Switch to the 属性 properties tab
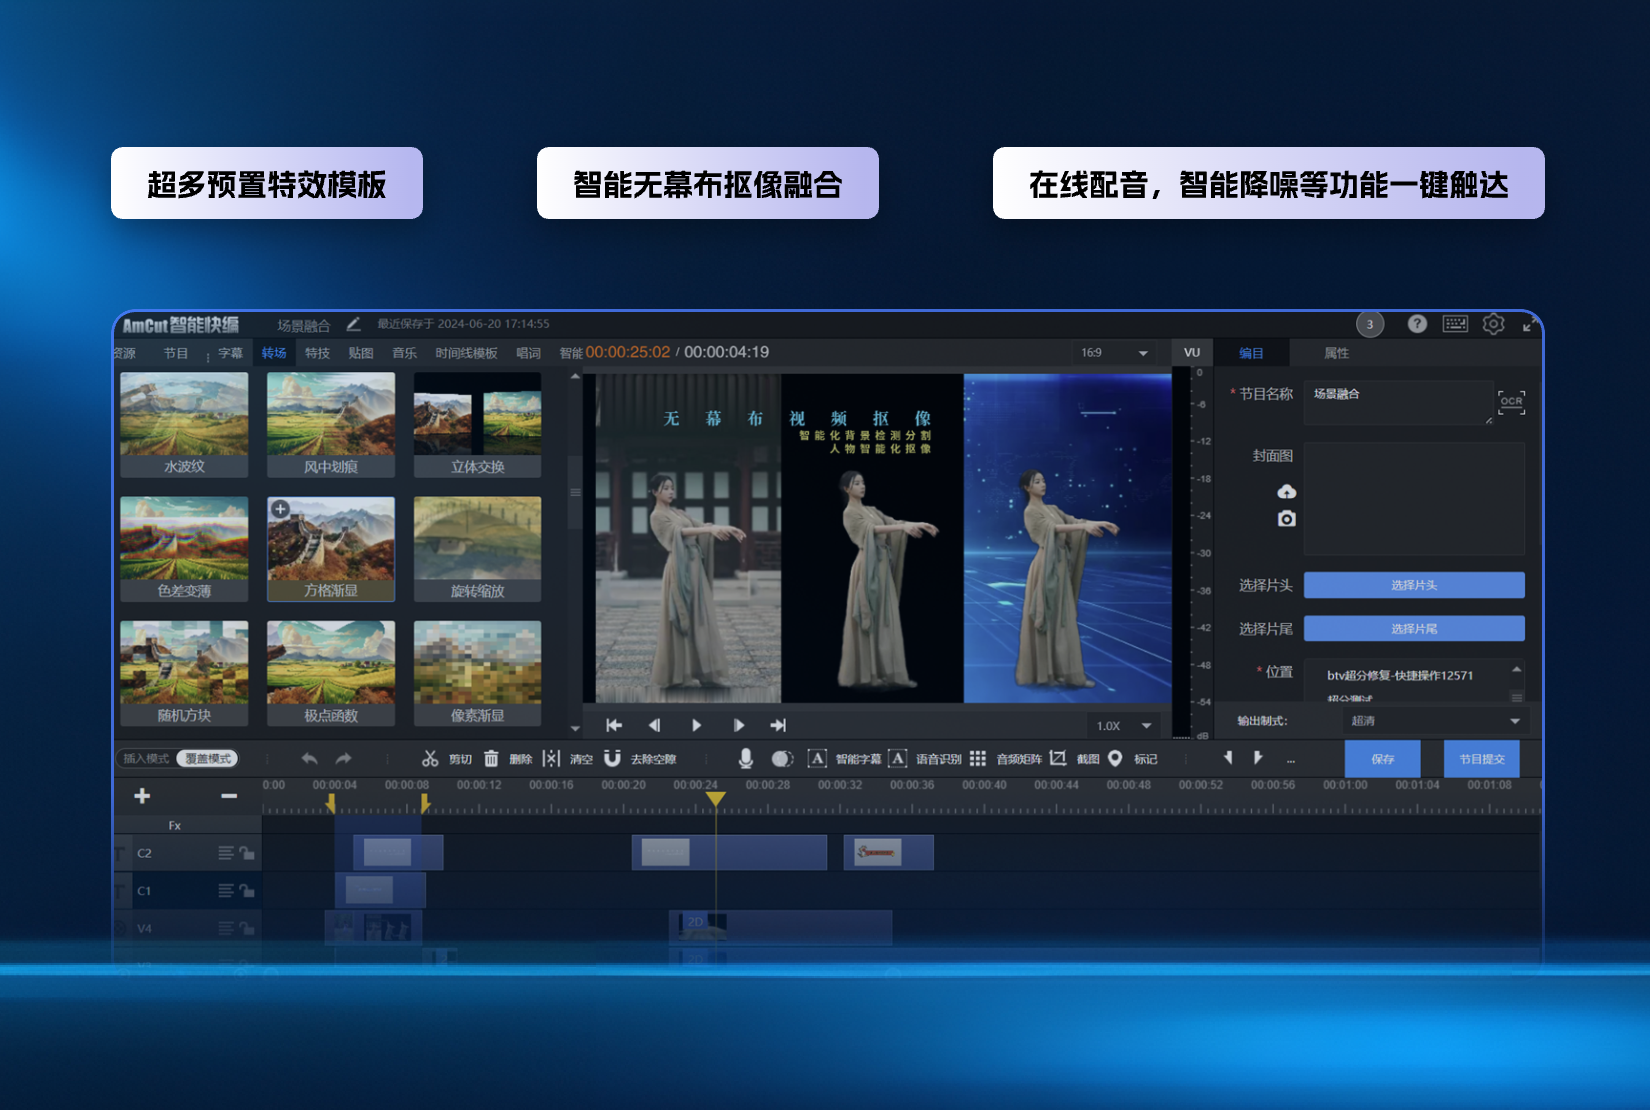The image size is (1650, 1110). click(x=1336, y=353)
